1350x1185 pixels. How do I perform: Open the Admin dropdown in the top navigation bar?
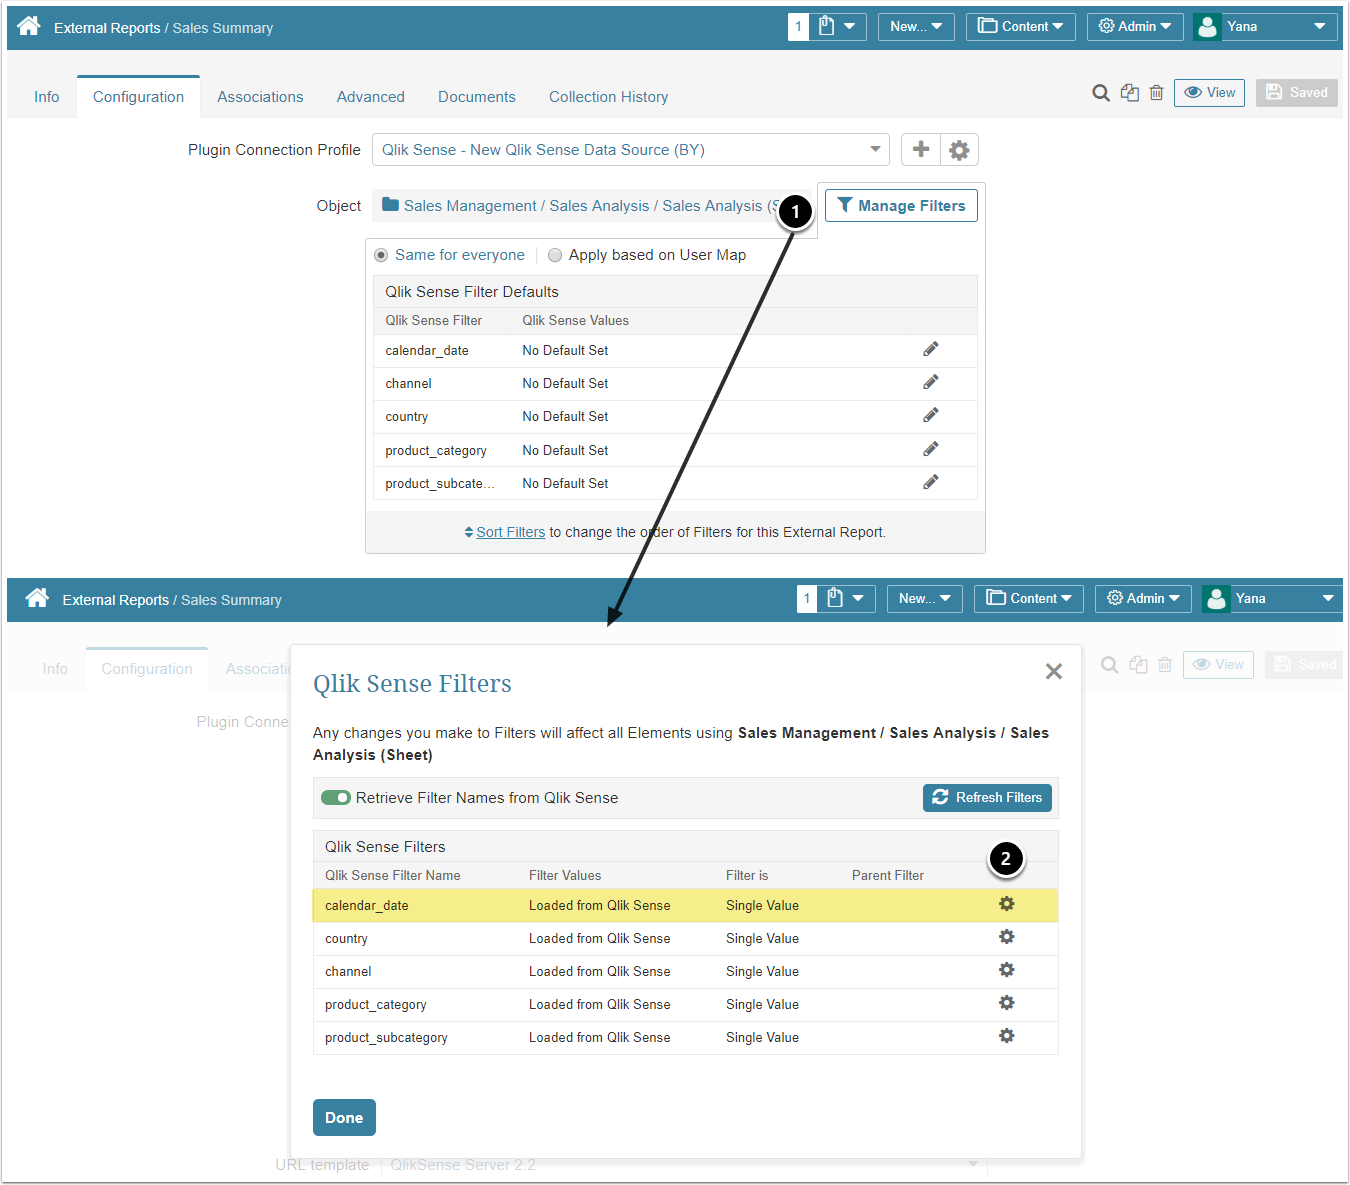[1135, 27]
